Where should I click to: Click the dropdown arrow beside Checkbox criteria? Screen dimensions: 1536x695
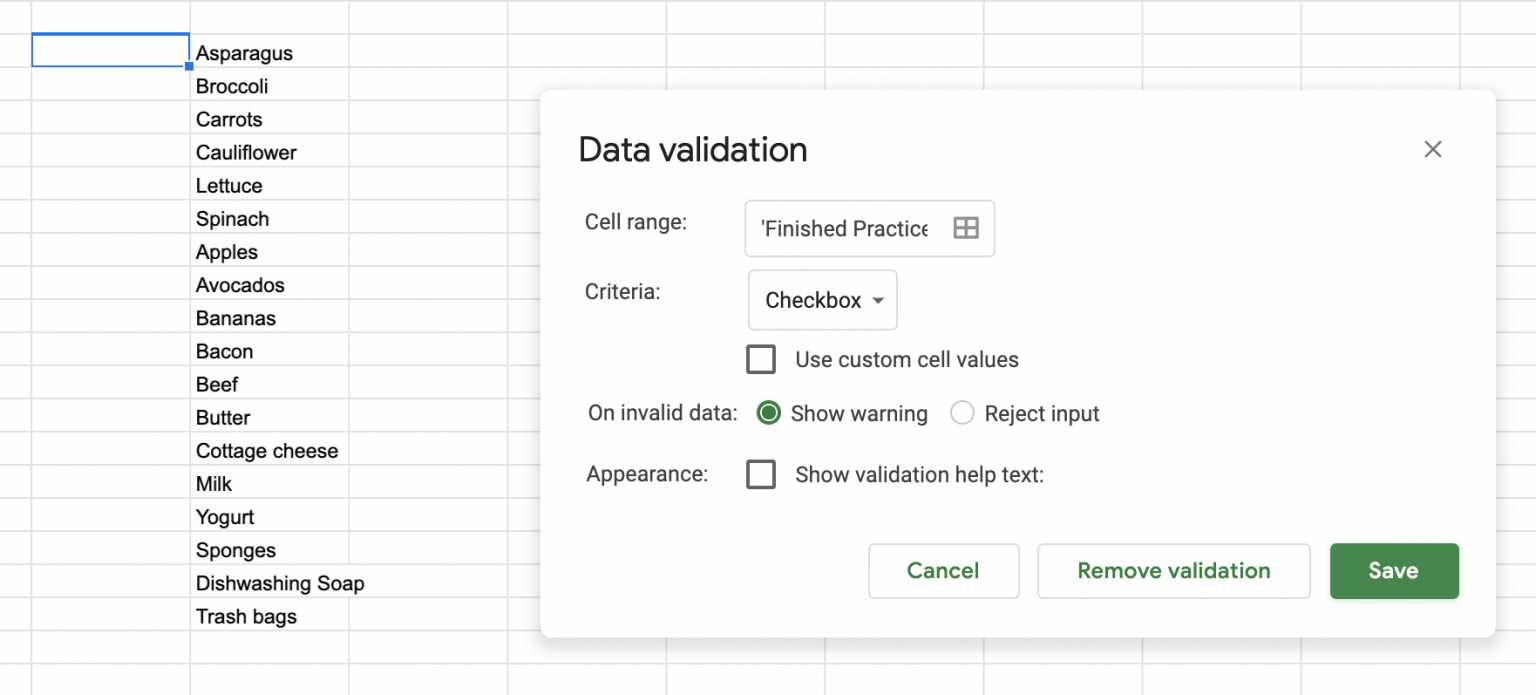[879, 300]
